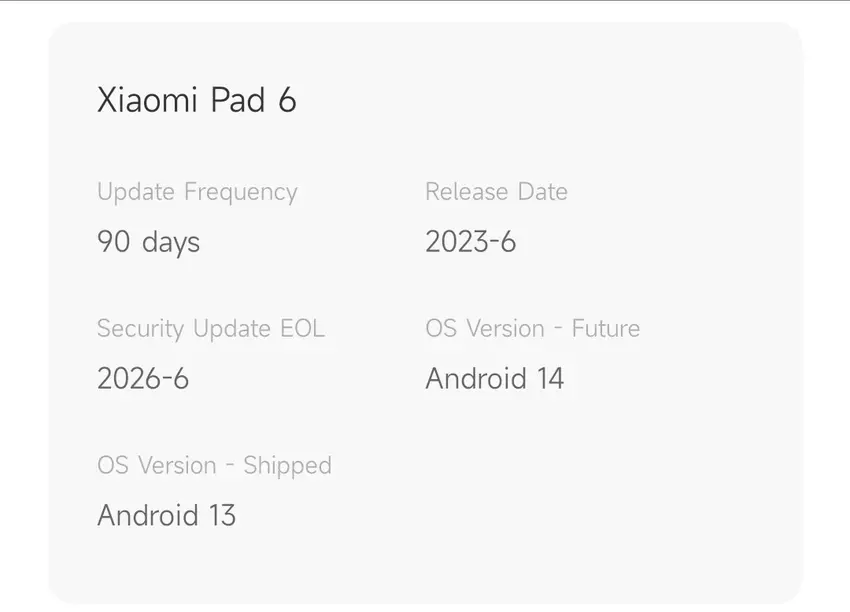
Task: Select the OS Version - Shipped label
Action: [x=214, y=466]
